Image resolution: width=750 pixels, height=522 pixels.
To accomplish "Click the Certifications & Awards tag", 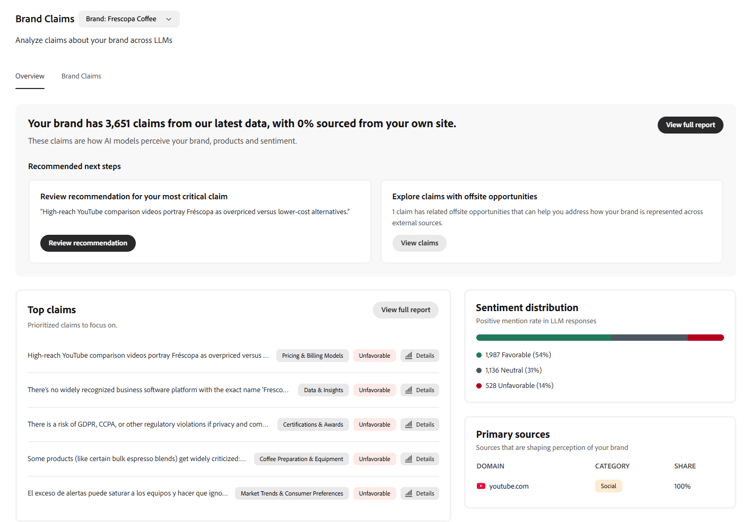I will coord(313,424).
